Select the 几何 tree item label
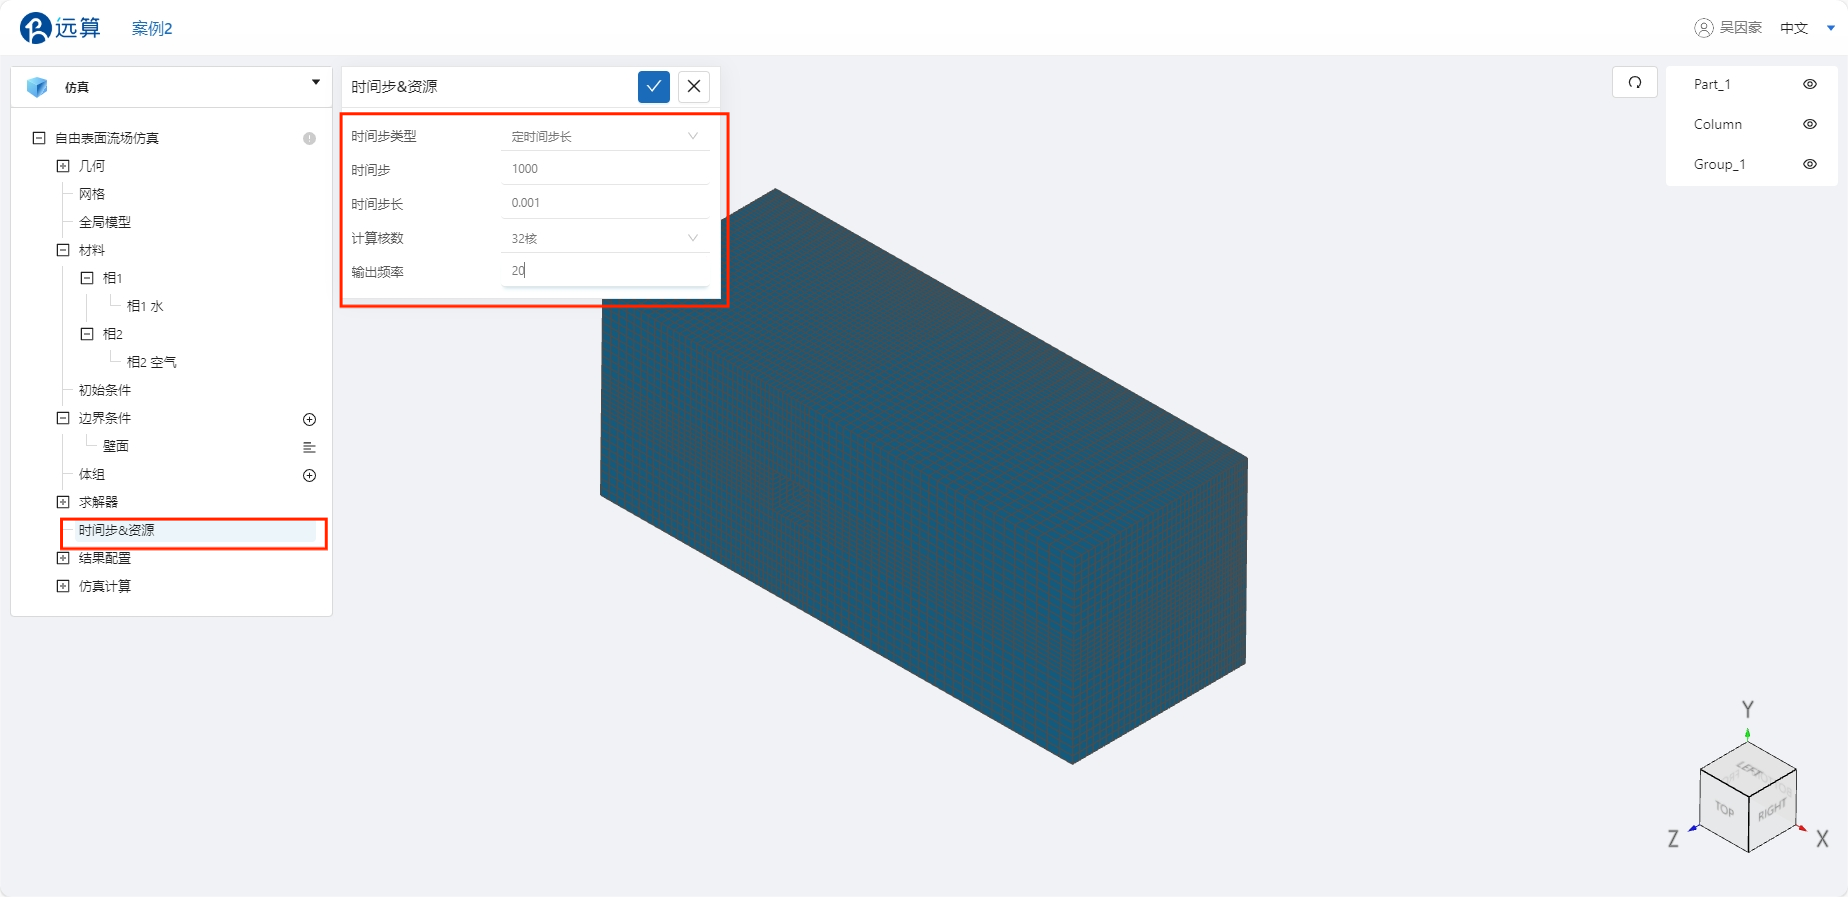 (x=92, y=166)
